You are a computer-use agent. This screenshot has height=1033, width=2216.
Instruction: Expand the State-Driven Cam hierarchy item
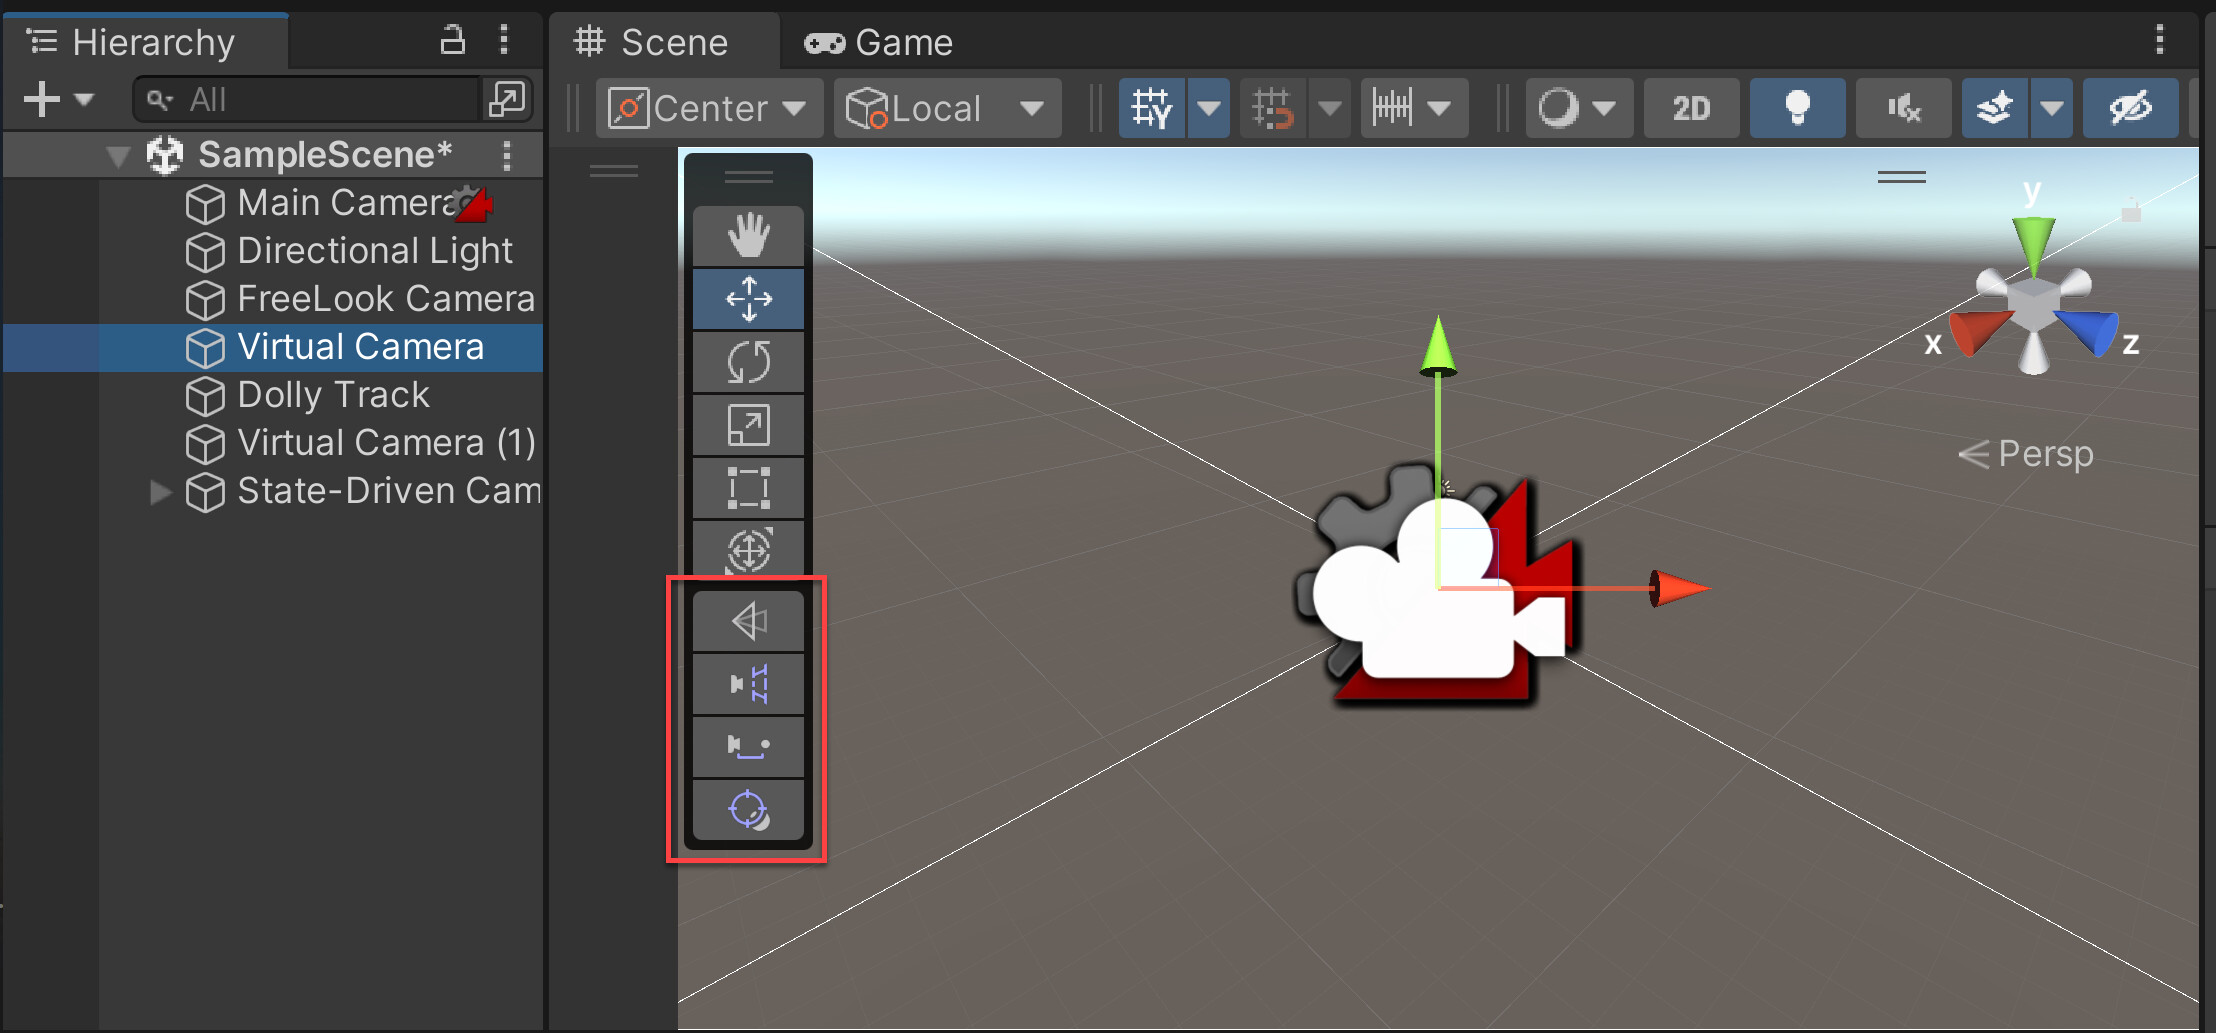[160, 491]
